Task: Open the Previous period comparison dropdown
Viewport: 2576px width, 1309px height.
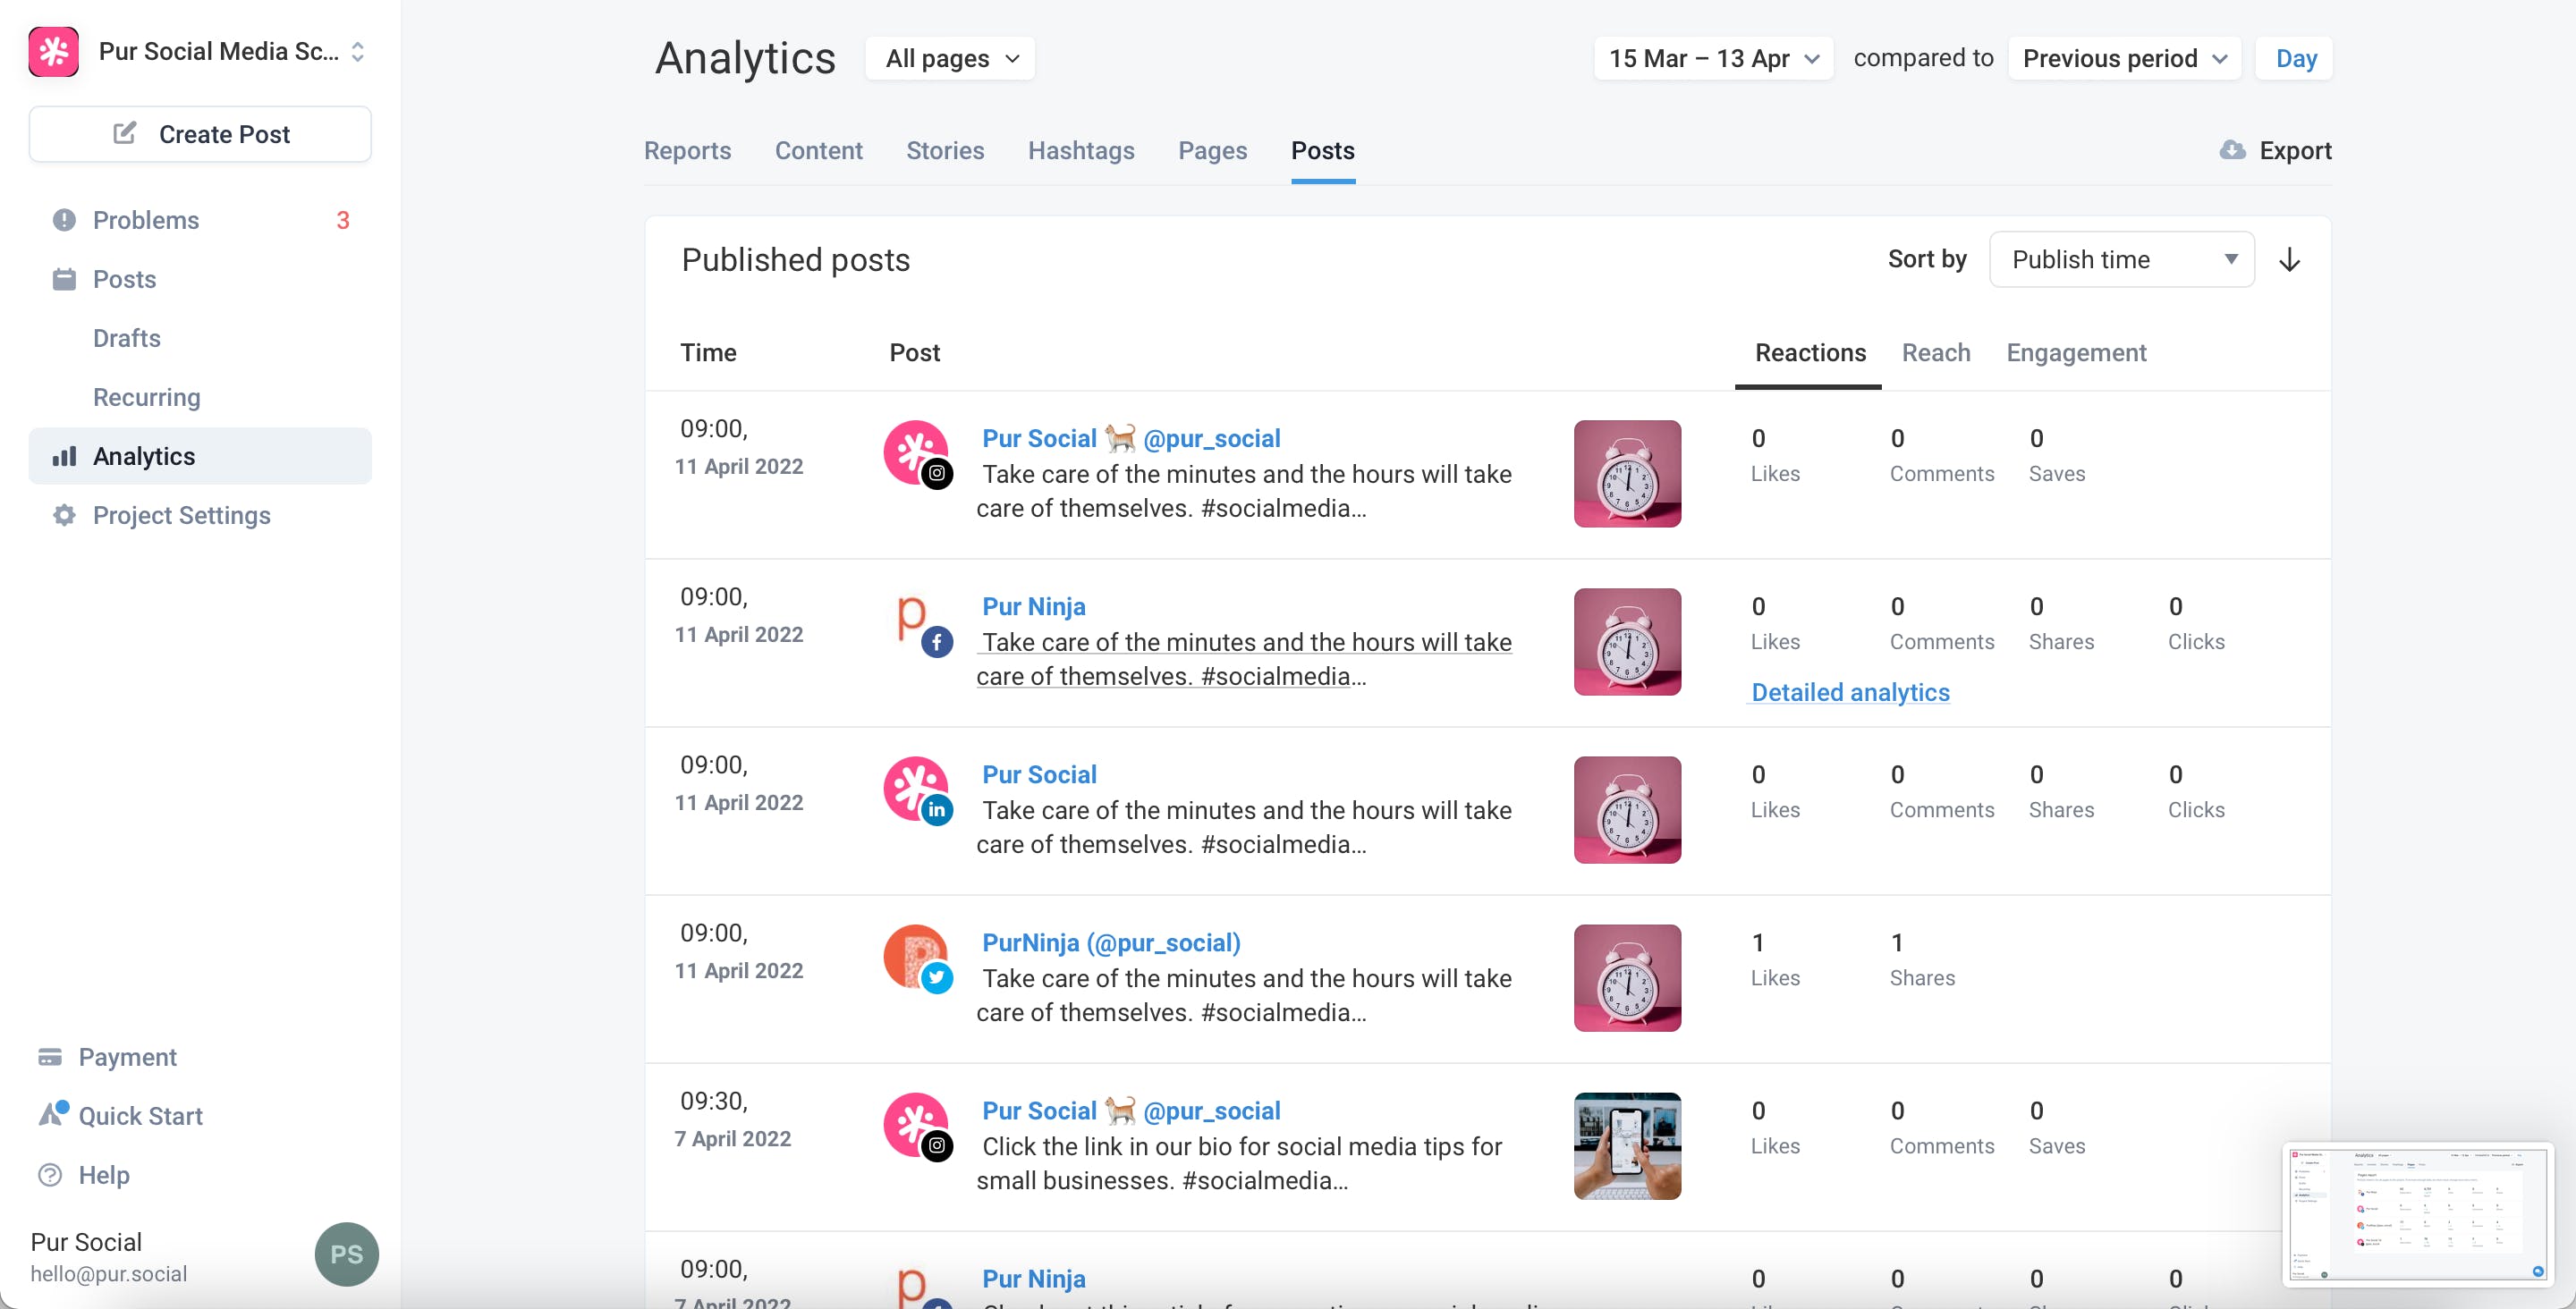Action: click(x=2124, y=58)
